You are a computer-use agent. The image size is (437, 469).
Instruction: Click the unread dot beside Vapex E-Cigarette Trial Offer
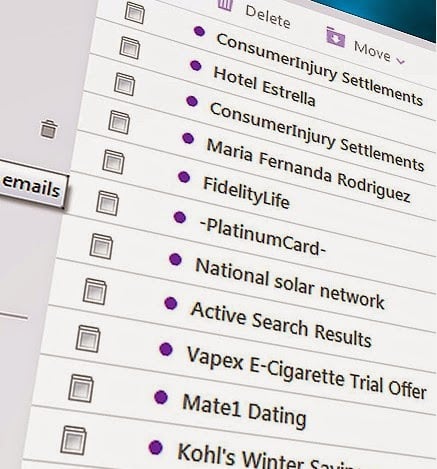(x=166, y=349)
